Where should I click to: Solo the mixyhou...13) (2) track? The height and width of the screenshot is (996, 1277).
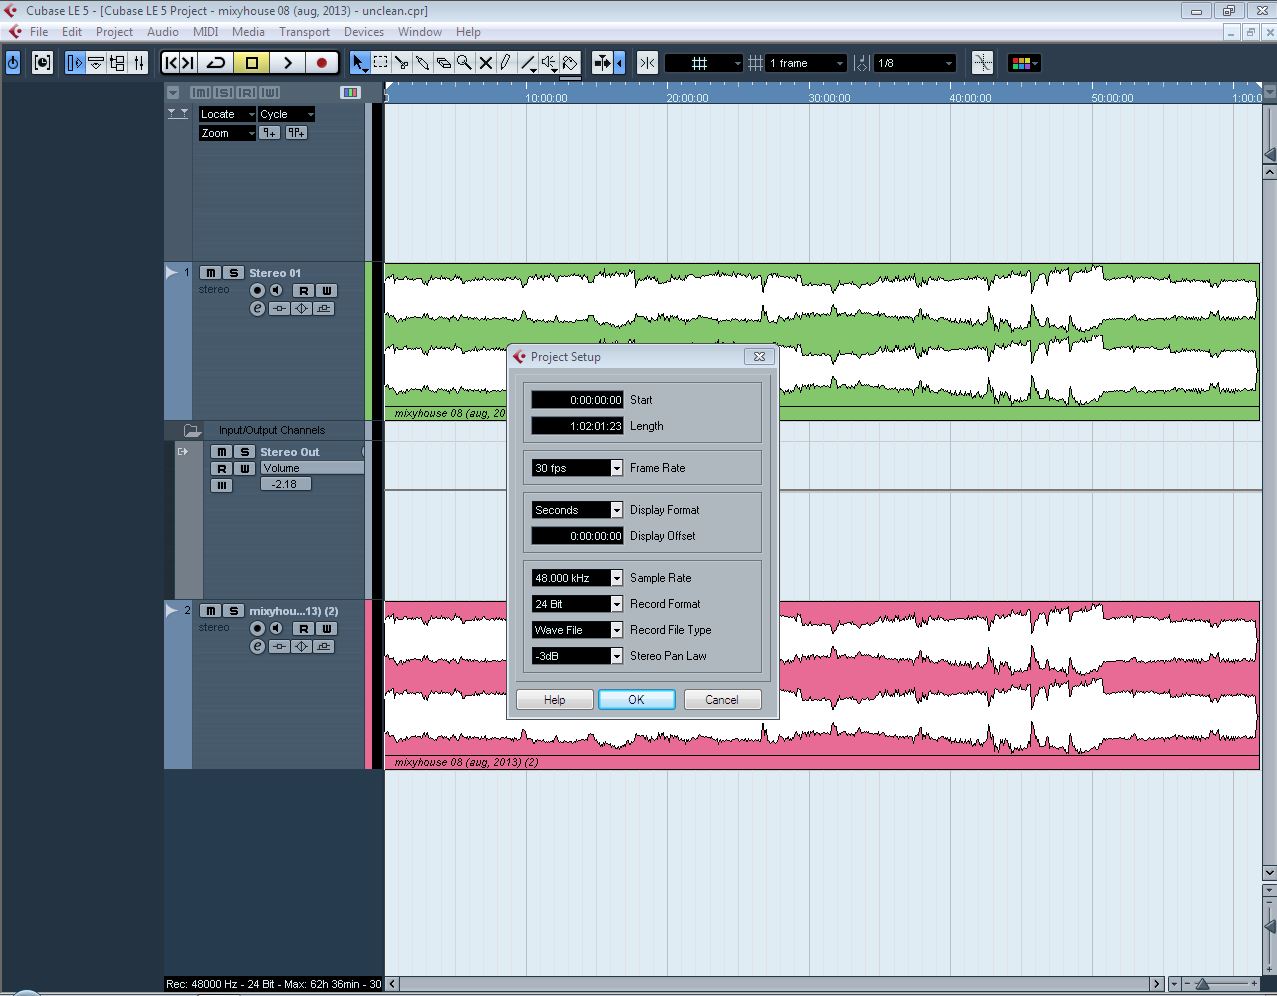[x=233, y=611]
